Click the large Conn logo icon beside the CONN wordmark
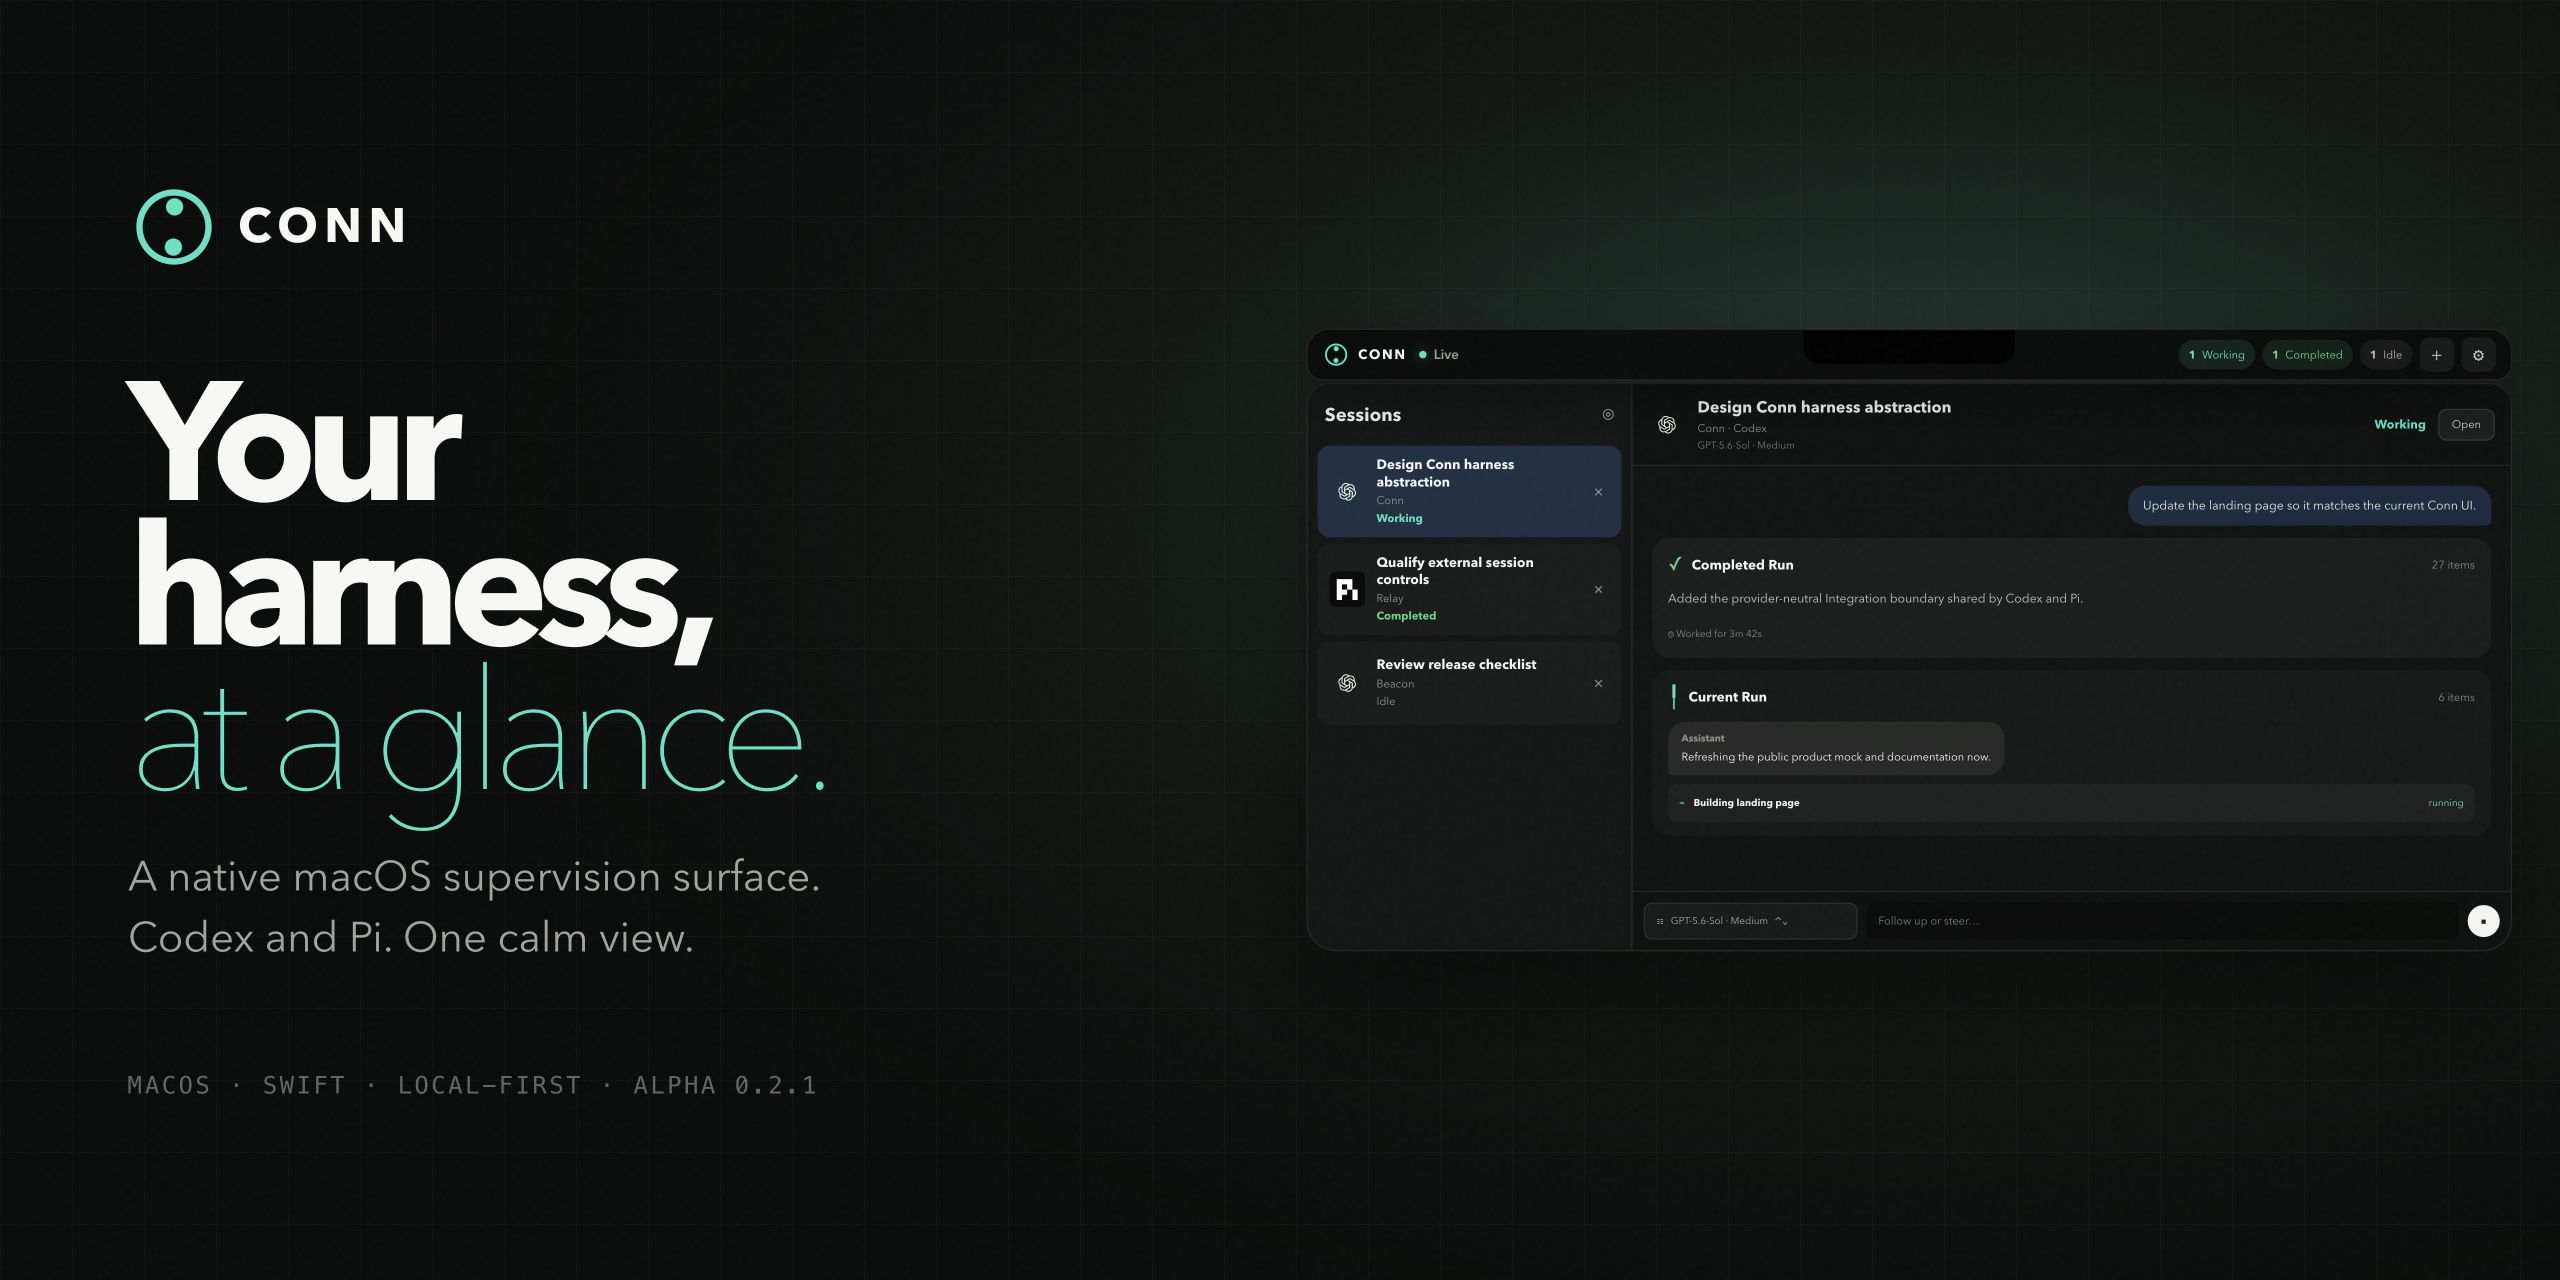Viewport: 2560px width, 1280px height. 174,227
